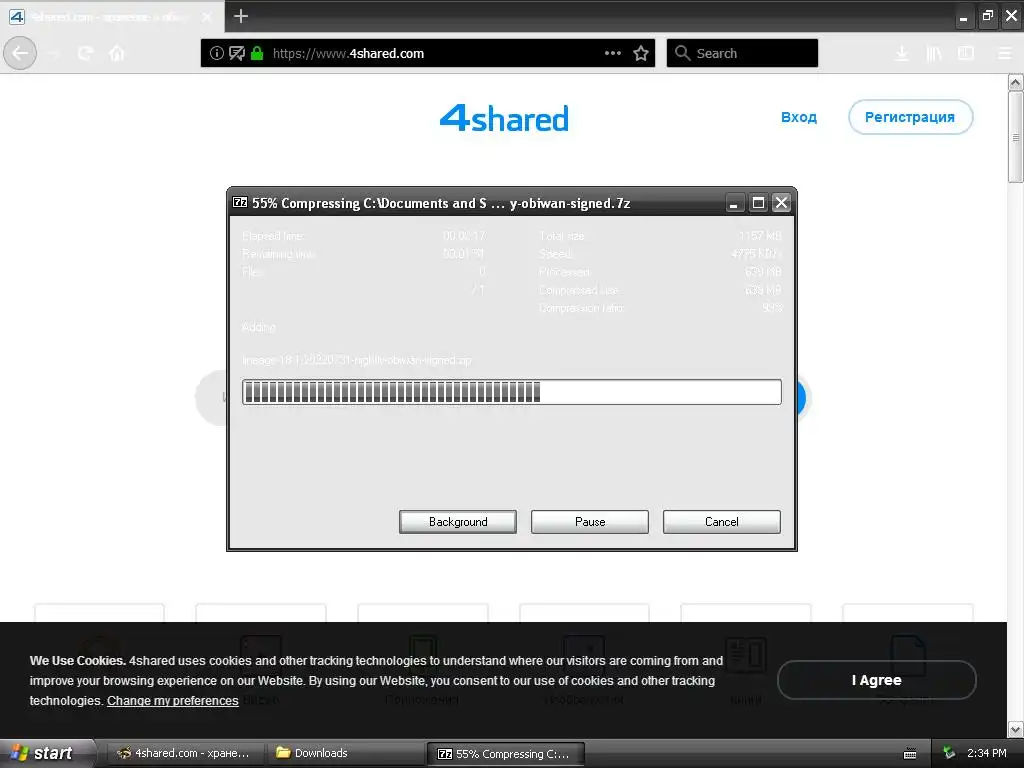Image resolution: width=1024 pixels, height=768 pixels.
Task: Open the Вход login link
Action: (799, 118)
